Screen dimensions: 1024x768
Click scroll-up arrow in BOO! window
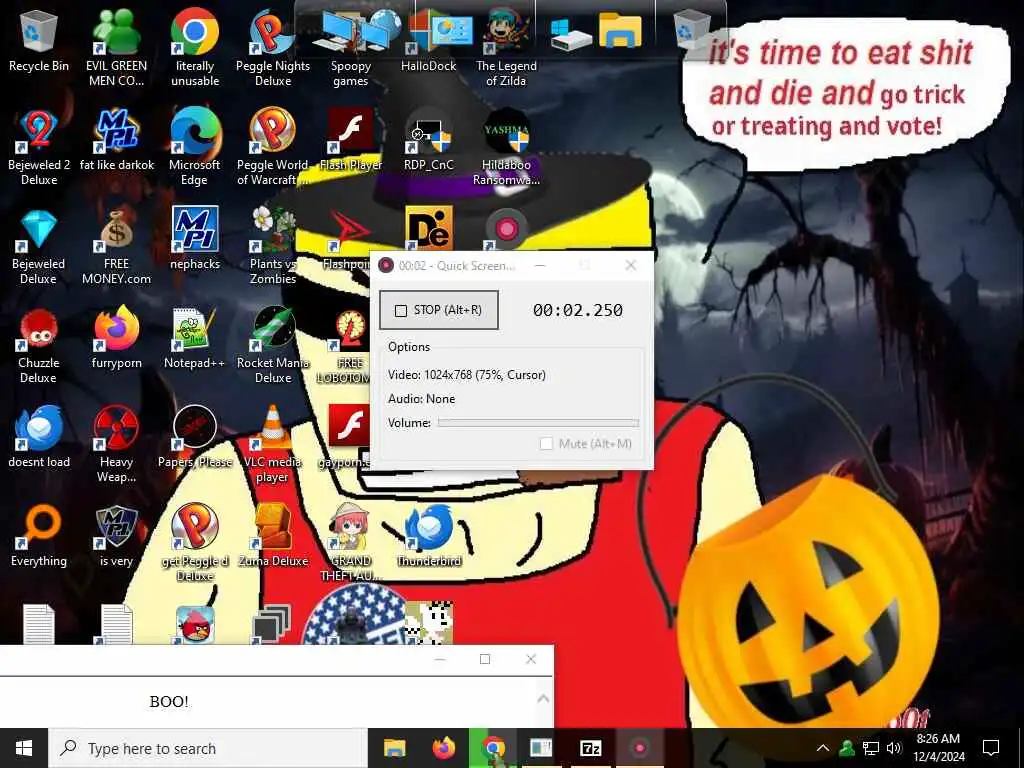click(543, 699)
